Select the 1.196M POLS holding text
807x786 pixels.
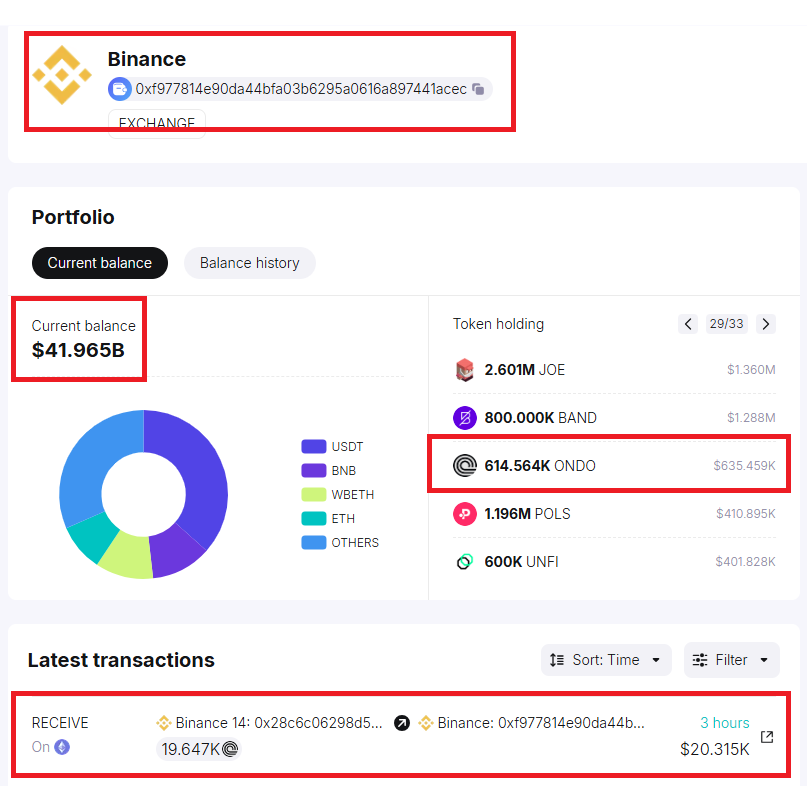[x=528, y=514]
